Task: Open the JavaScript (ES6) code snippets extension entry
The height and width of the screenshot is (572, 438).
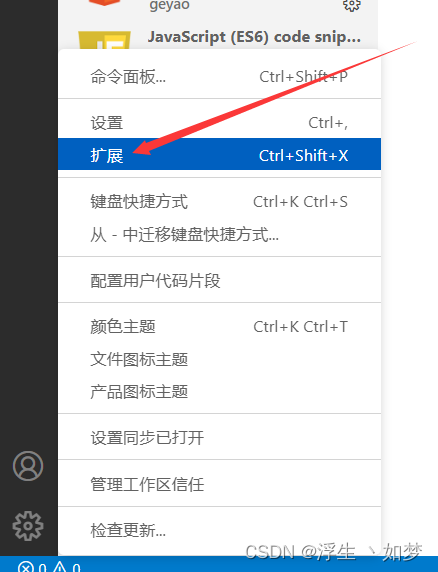Action: click(254, 37)
